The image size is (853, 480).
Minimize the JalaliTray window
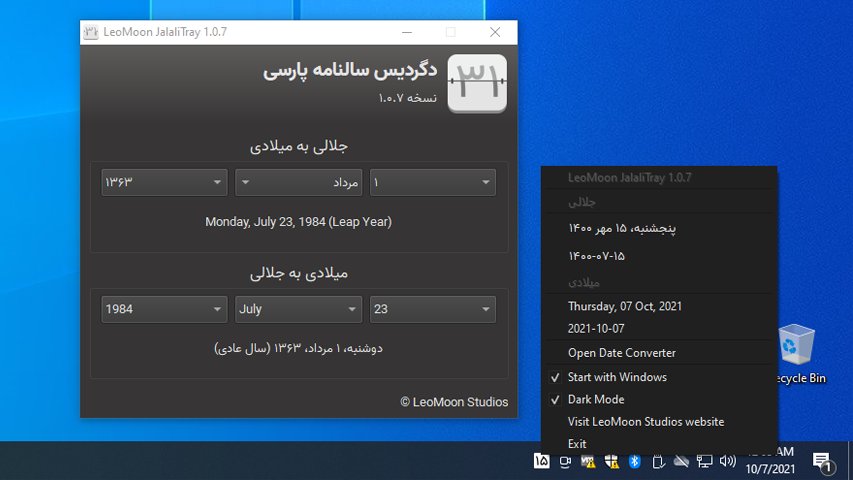(x=407, y=32)
